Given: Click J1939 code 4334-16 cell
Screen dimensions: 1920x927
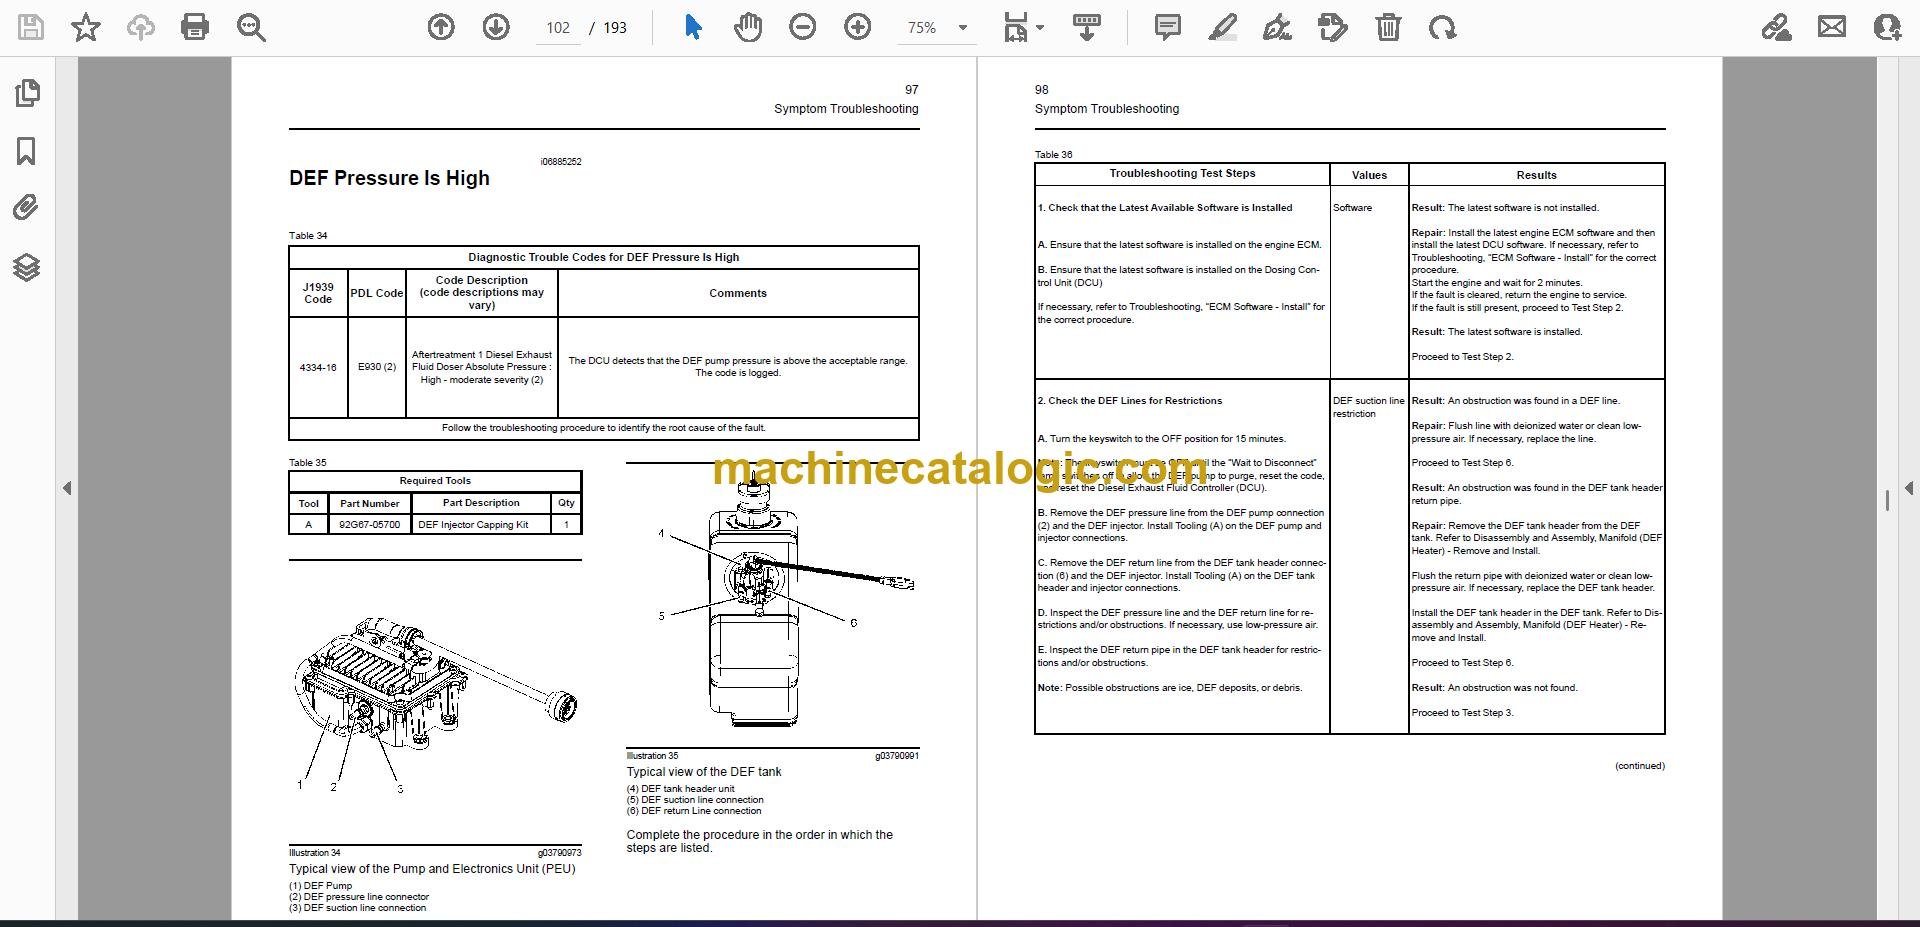Looking at the screenshot, I should [x=318, y=367].
